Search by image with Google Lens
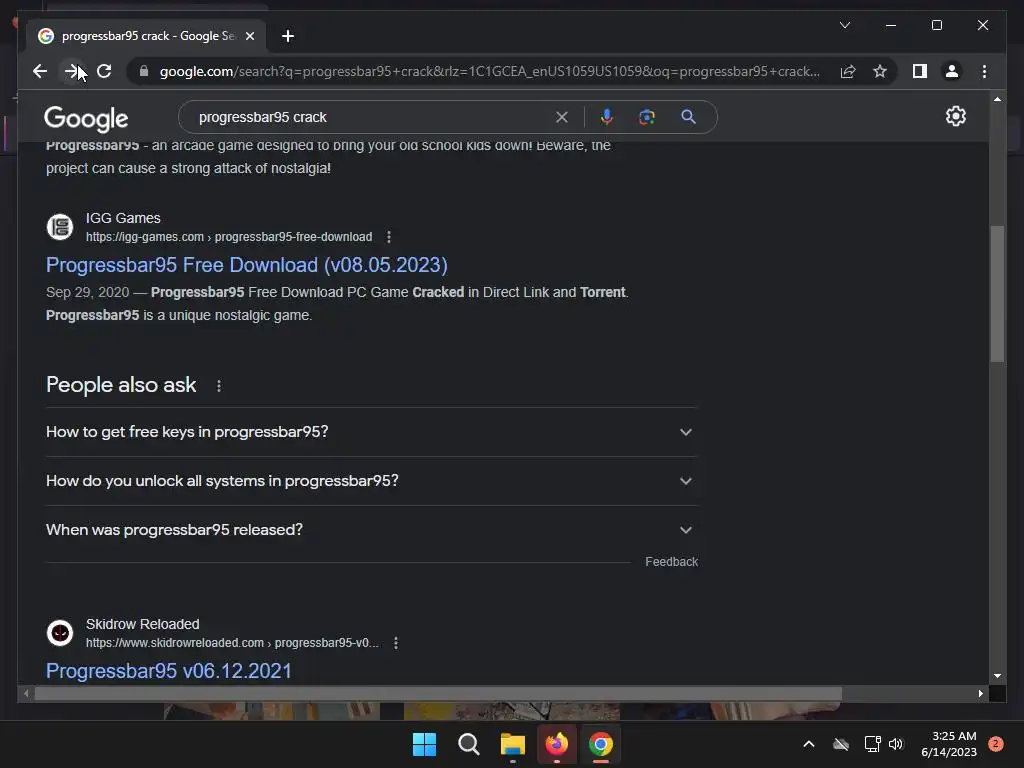1024x768 pixels. click(647, 117)
